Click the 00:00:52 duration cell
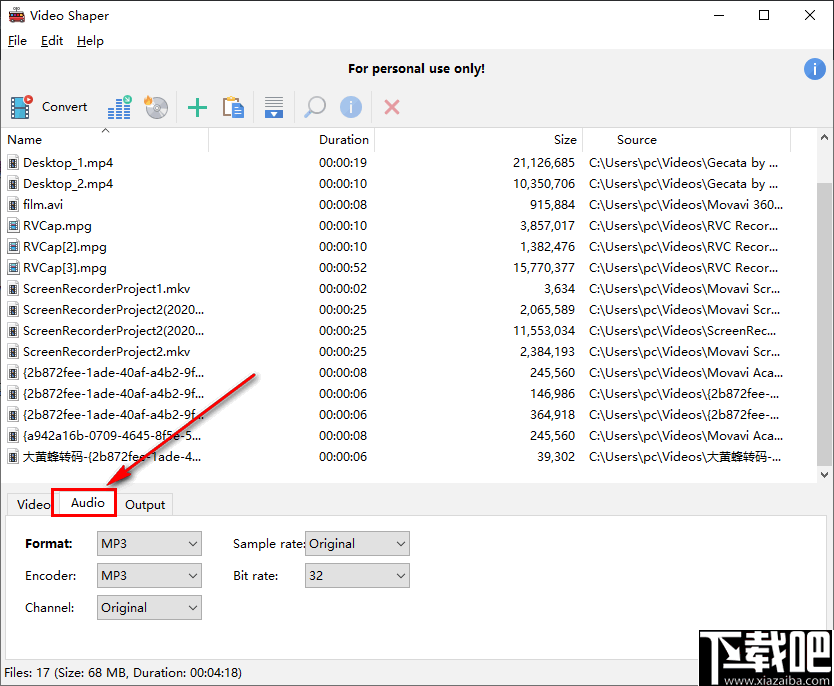 (343, 268)
